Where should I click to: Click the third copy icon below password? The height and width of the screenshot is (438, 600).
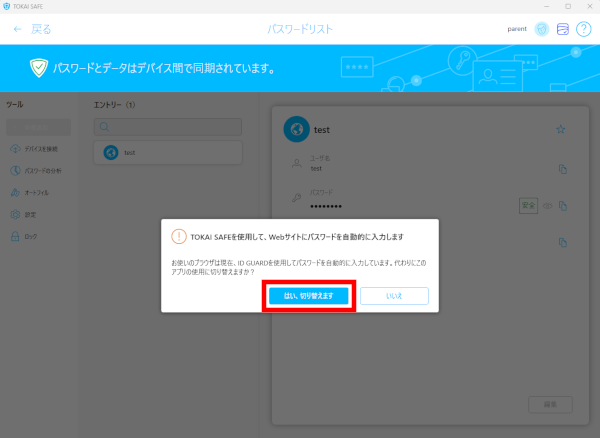562,243
